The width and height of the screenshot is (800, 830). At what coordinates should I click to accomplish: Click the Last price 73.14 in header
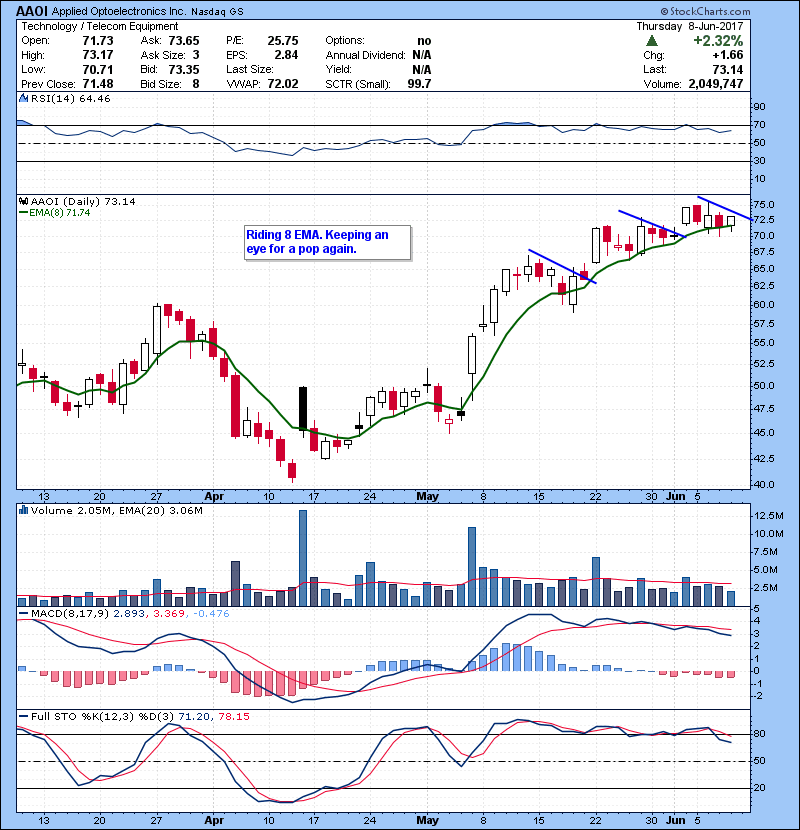pos(727,69)
